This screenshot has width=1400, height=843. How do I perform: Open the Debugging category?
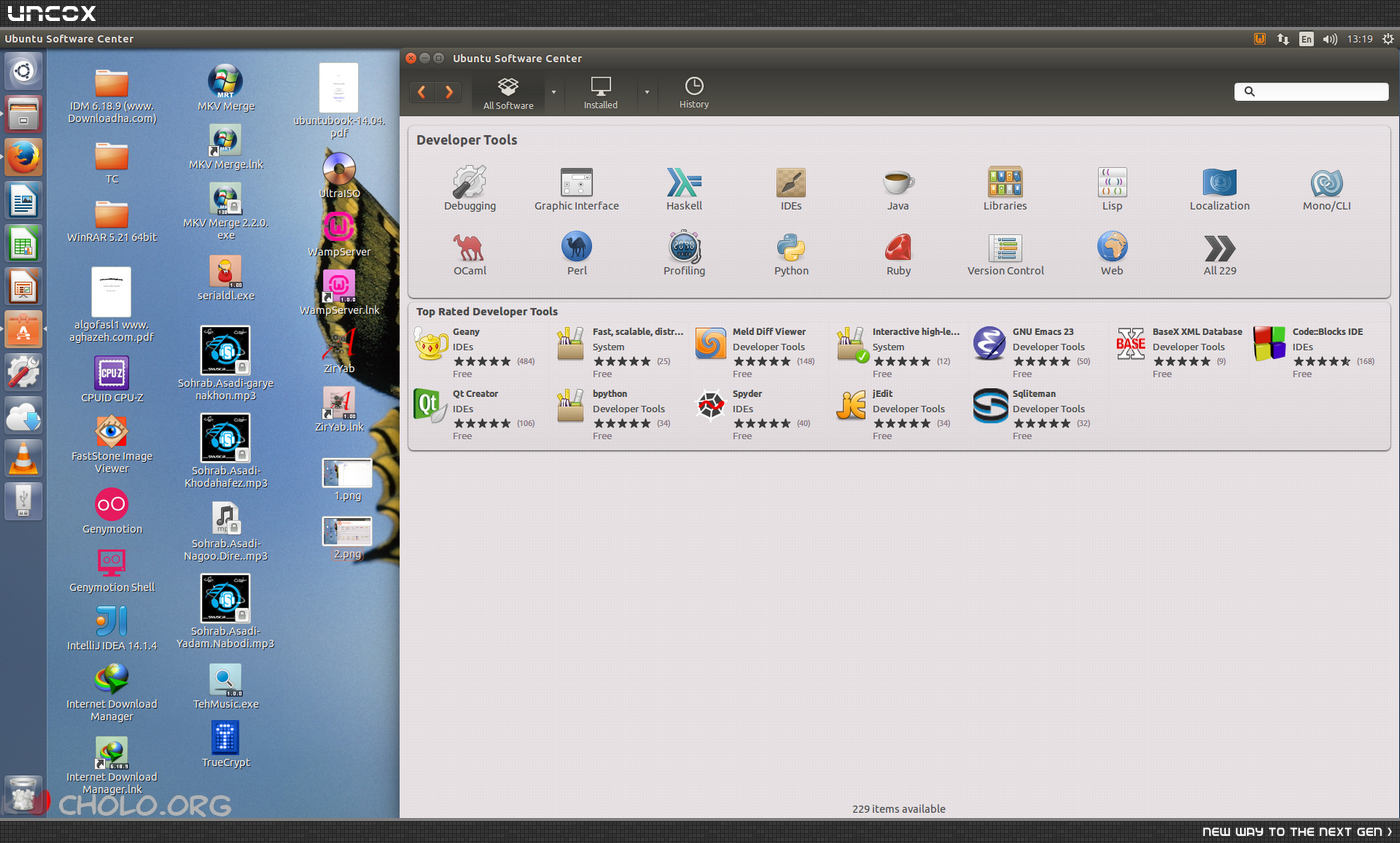coord(469,189)
